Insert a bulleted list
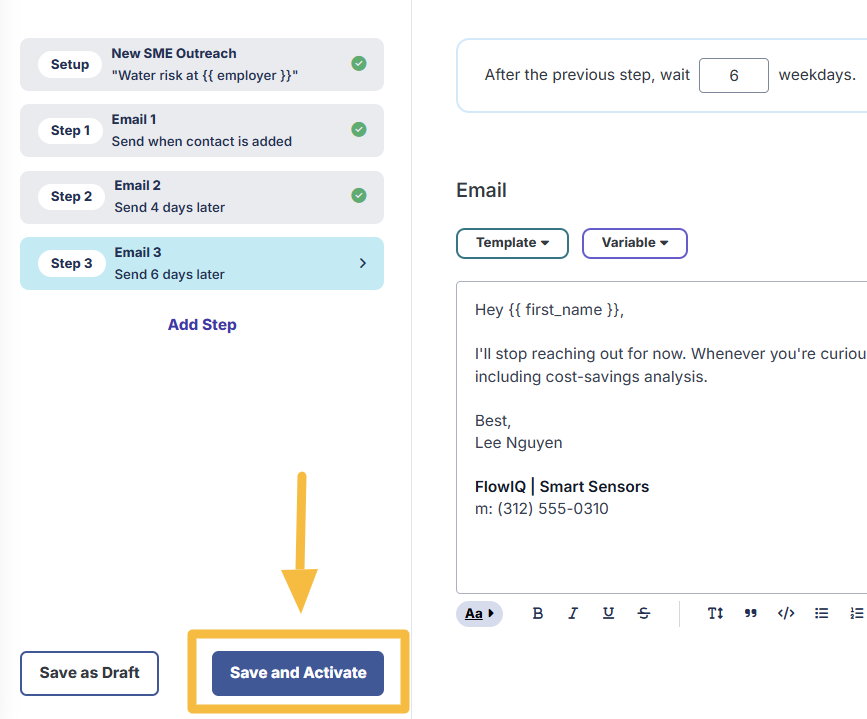867x719 pixels. [822, 613]
